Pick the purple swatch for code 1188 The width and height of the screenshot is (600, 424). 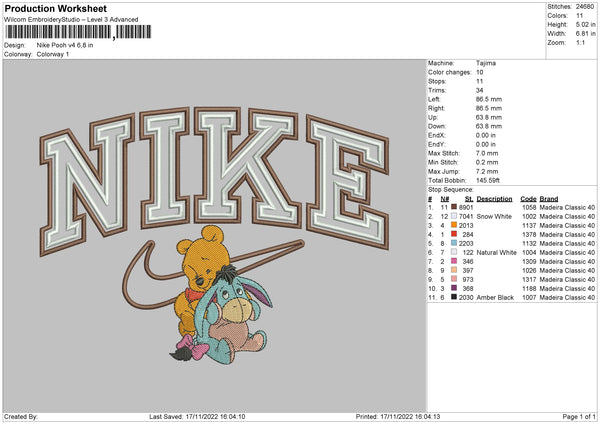click(454, 288)
